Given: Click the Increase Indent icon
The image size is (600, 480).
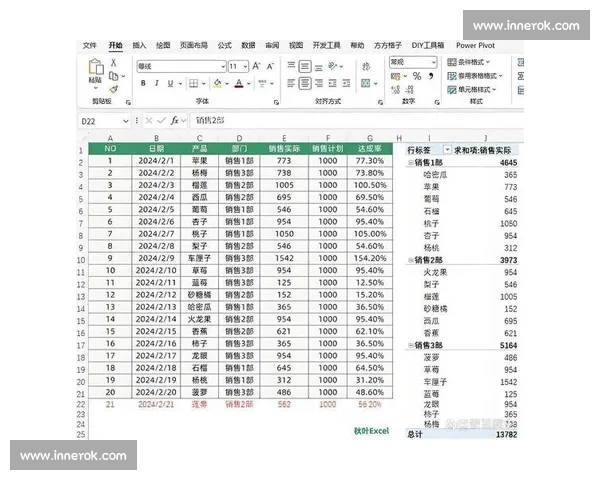Looking at the screenshot, I should 346,83.
